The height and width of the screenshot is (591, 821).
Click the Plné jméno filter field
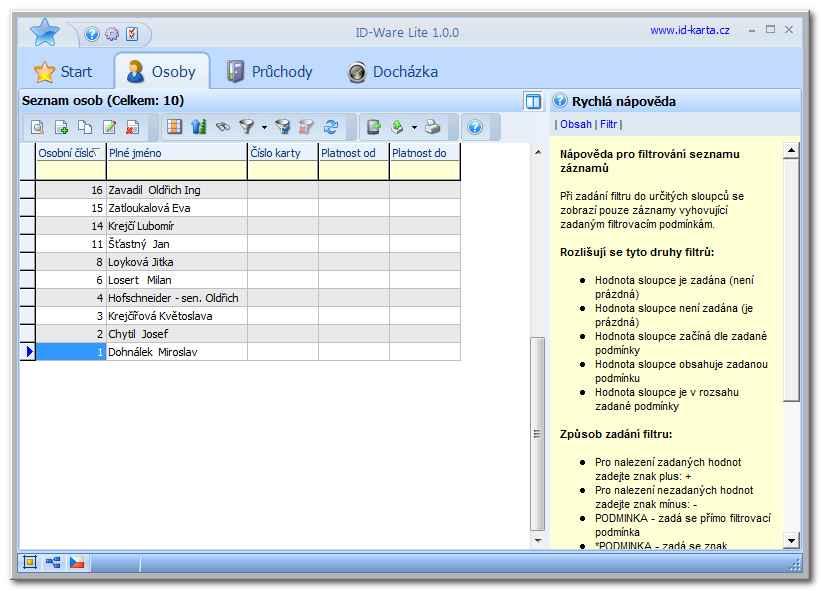coord(176,171)
